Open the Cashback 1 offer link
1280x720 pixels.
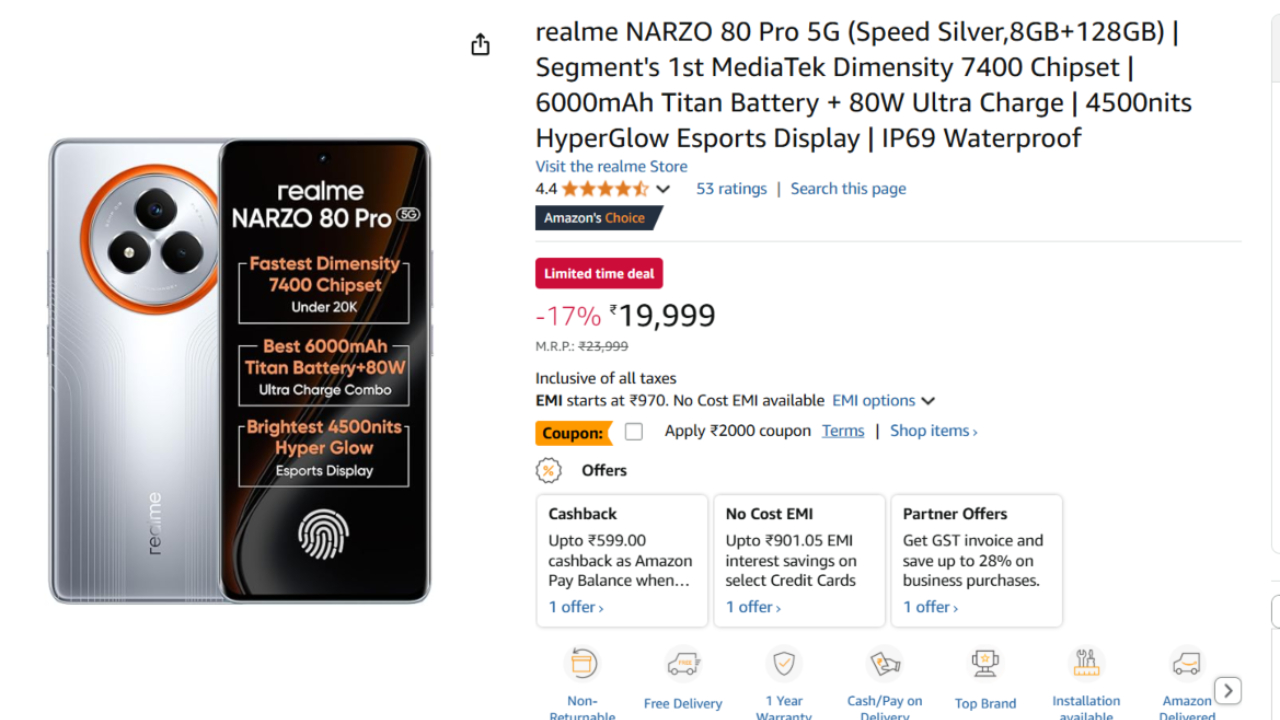(576, 607)
